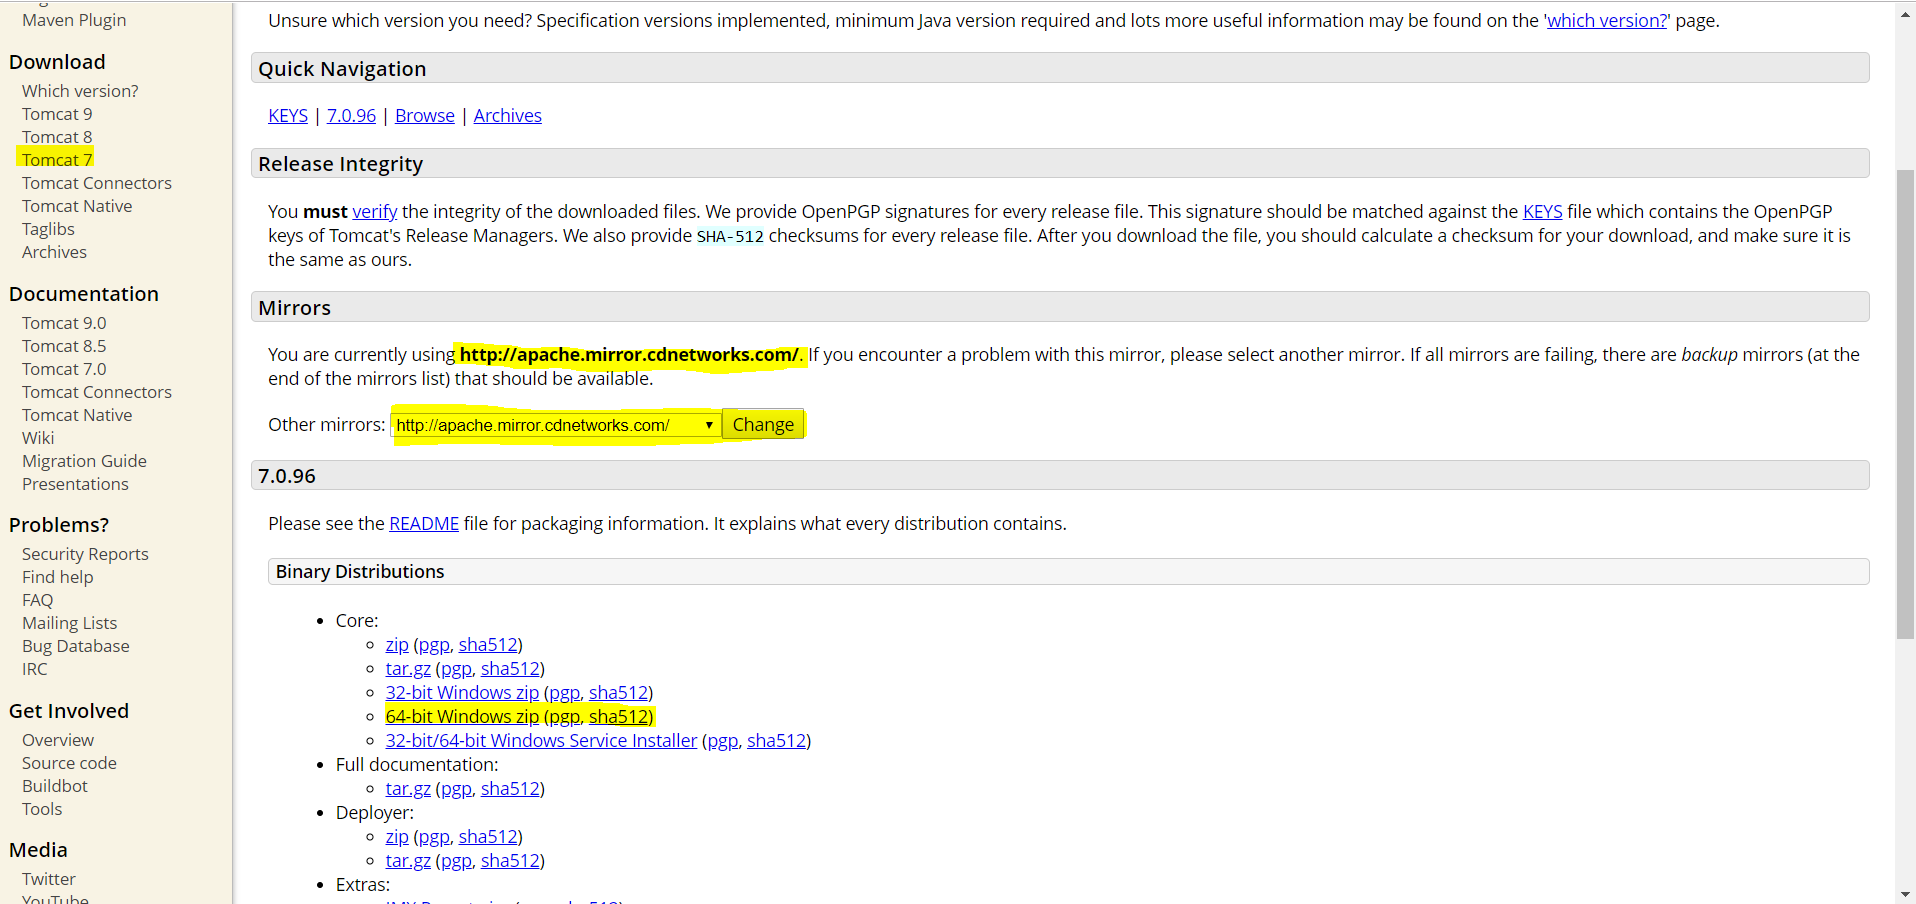Image resolution: width=1916 pixels, height=904 pixels.
Task: Download the Deployer tar.gz
Action: (408, 861)
